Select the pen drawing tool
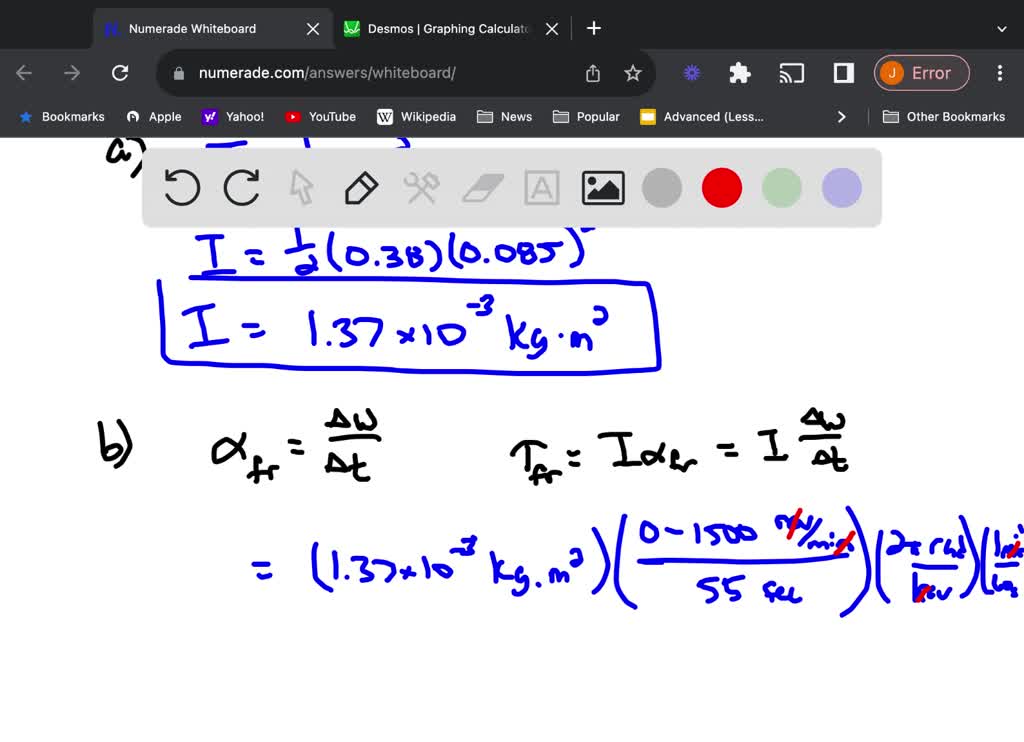1024x742 pixels. click(x=361, y=188)
